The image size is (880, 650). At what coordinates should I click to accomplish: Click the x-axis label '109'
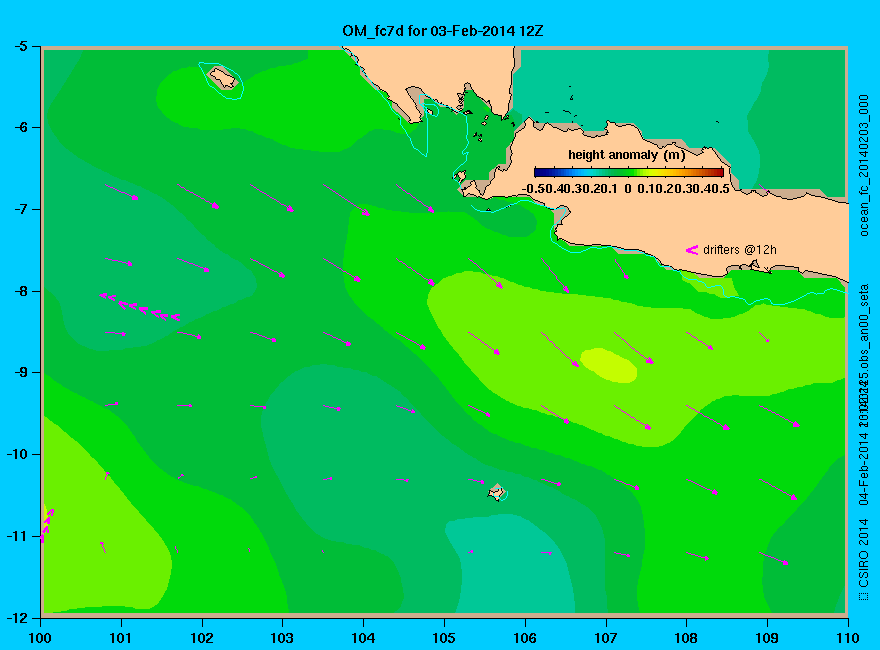click(767, 638)
